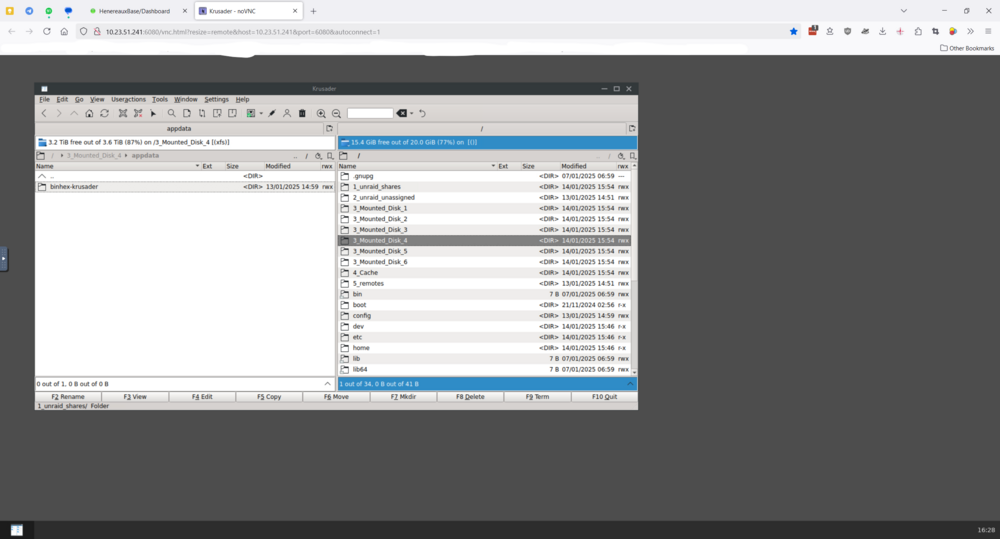The width and height of the screenshot is (1000, 539).
Task: Click the F8 Delete button
Action: [470, 397]
